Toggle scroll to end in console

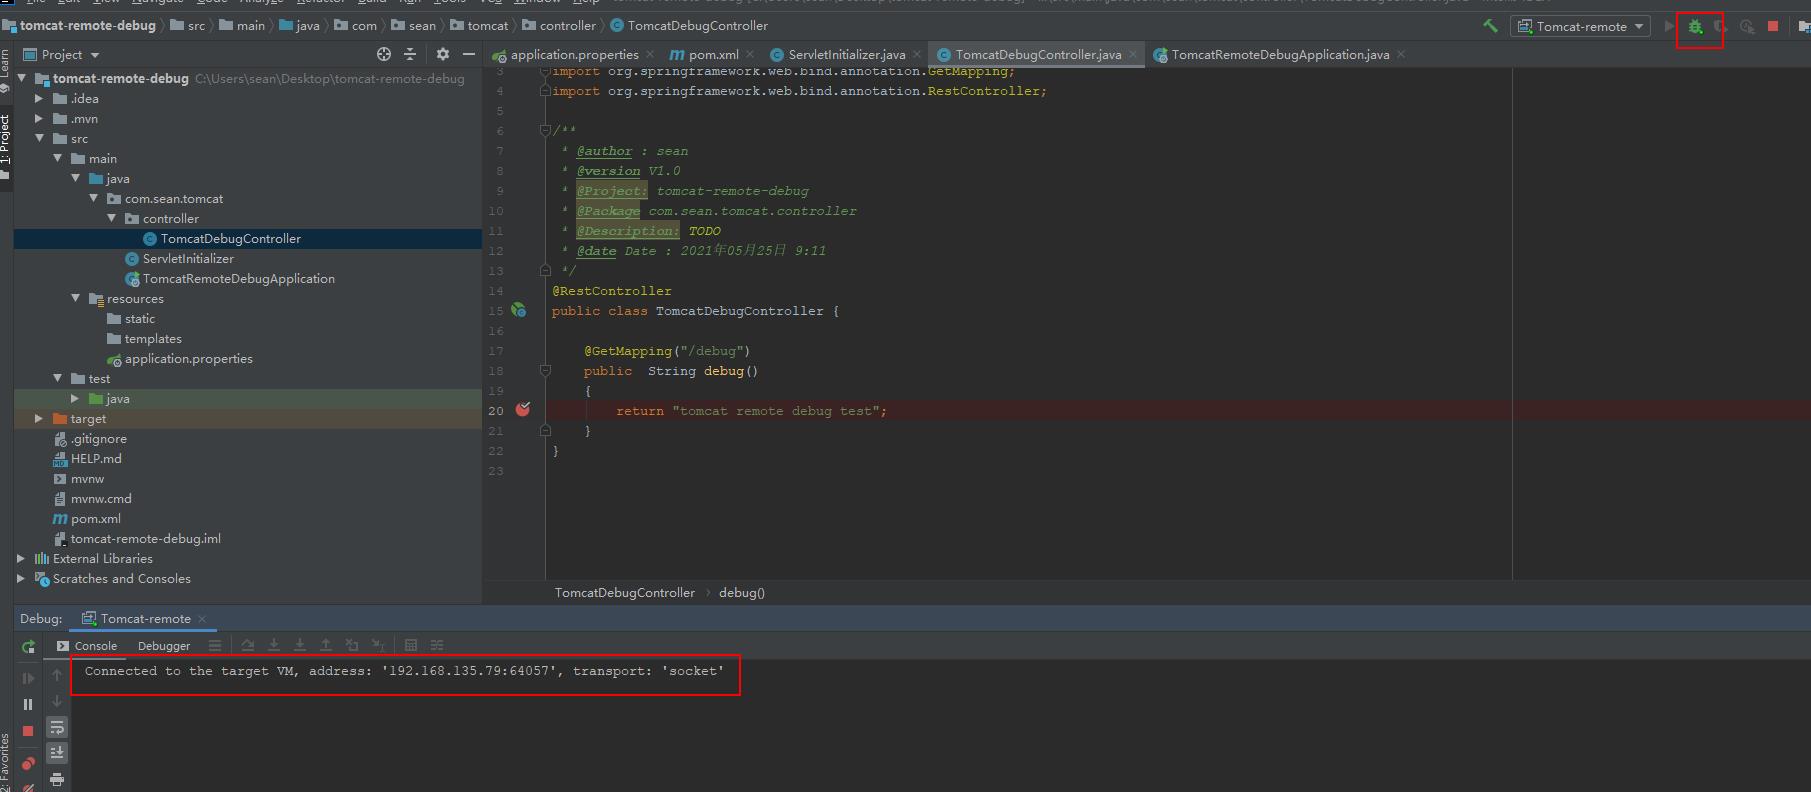[x=57, y=752]
